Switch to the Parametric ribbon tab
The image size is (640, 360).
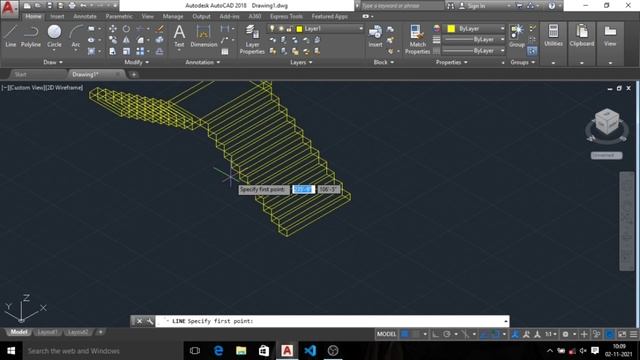[x=119, y=16]
